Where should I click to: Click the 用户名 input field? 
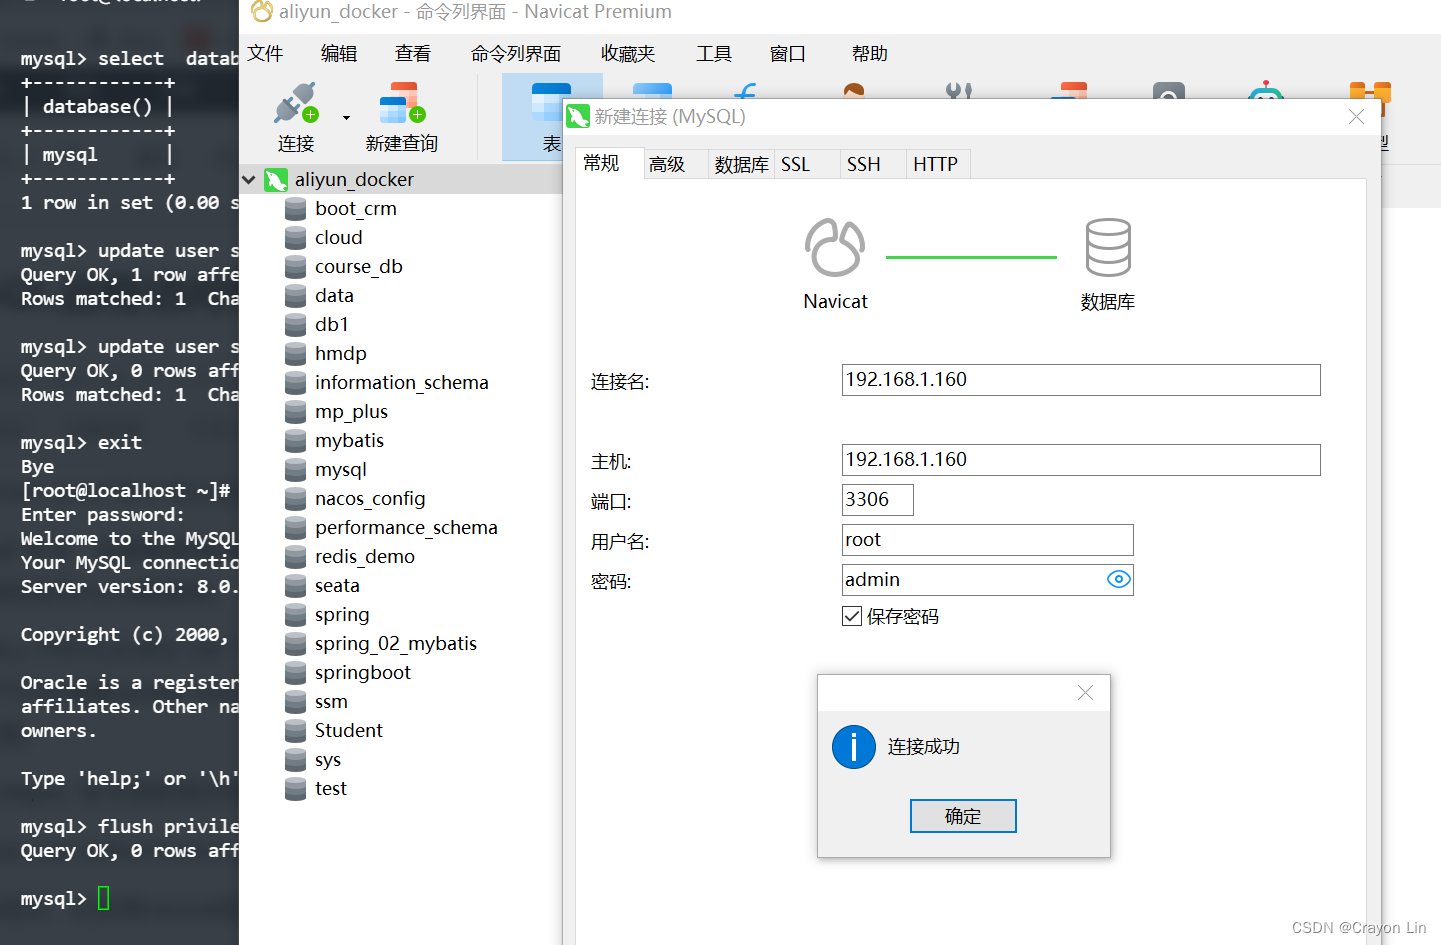(988, 540)
